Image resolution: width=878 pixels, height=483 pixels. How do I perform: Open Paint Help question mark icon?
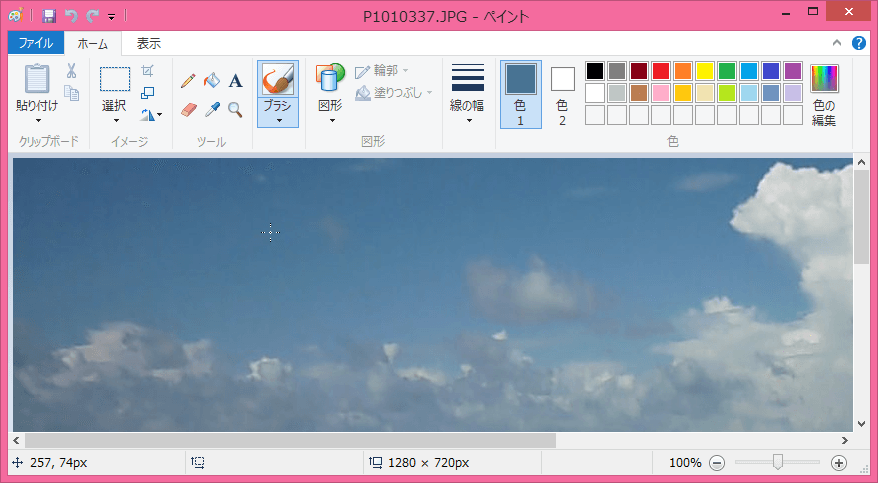tap(858, 43)
